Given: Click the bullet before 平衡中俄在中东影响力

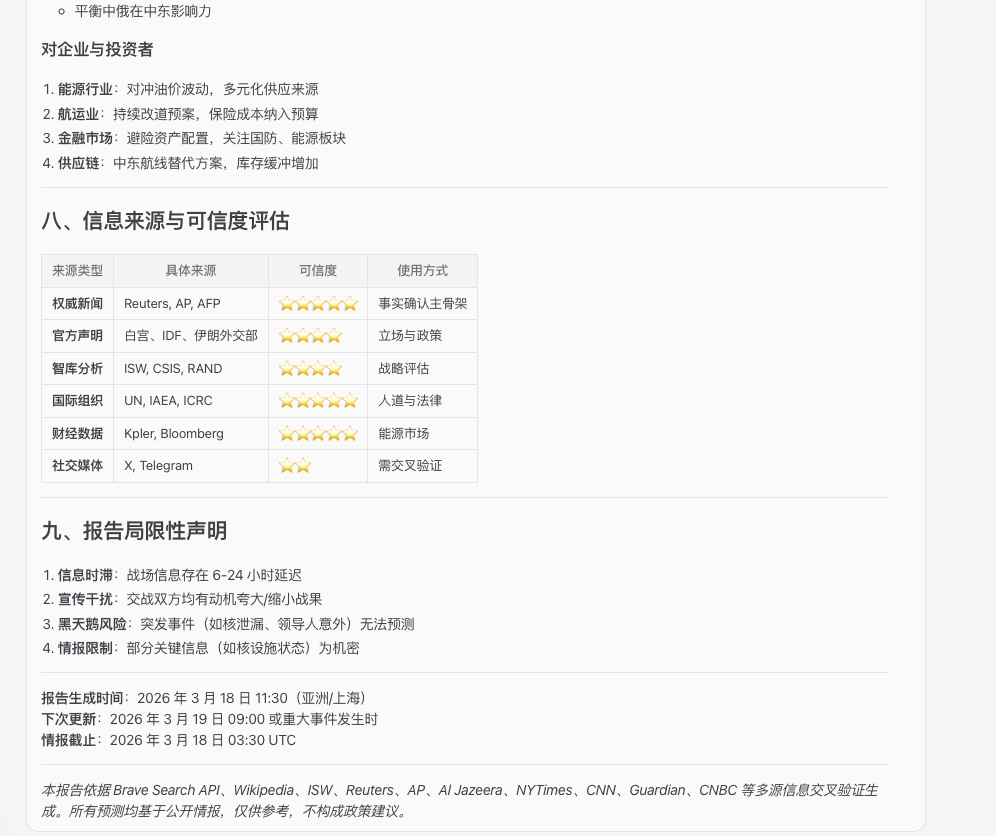Looking at the screenshot, I should pyautogui.click(x=62, y=11).
